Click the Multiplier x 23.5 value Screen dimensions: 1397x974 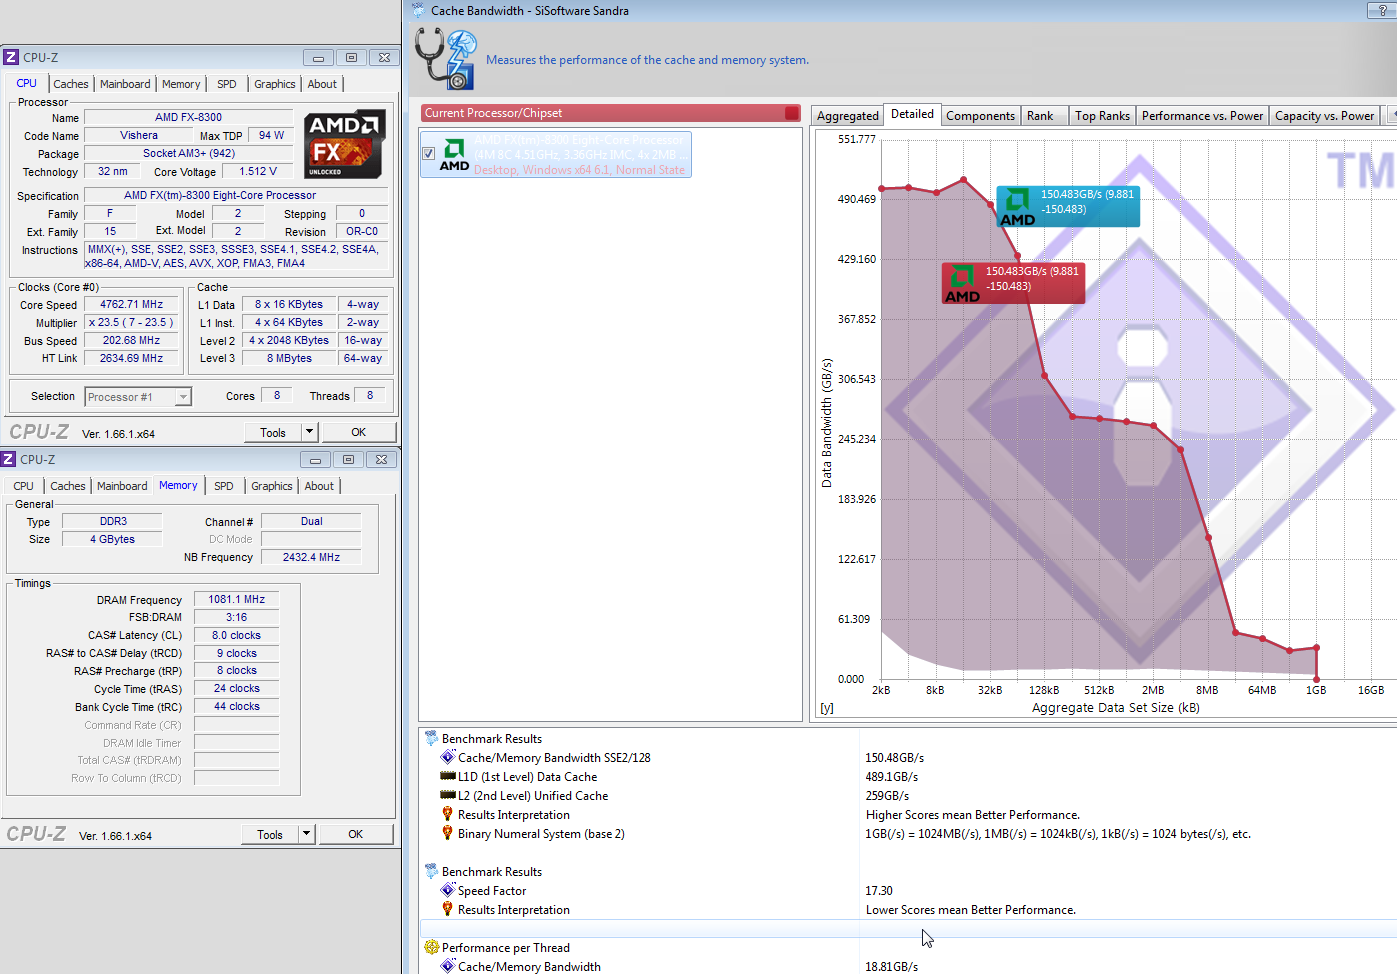point(131,323)
